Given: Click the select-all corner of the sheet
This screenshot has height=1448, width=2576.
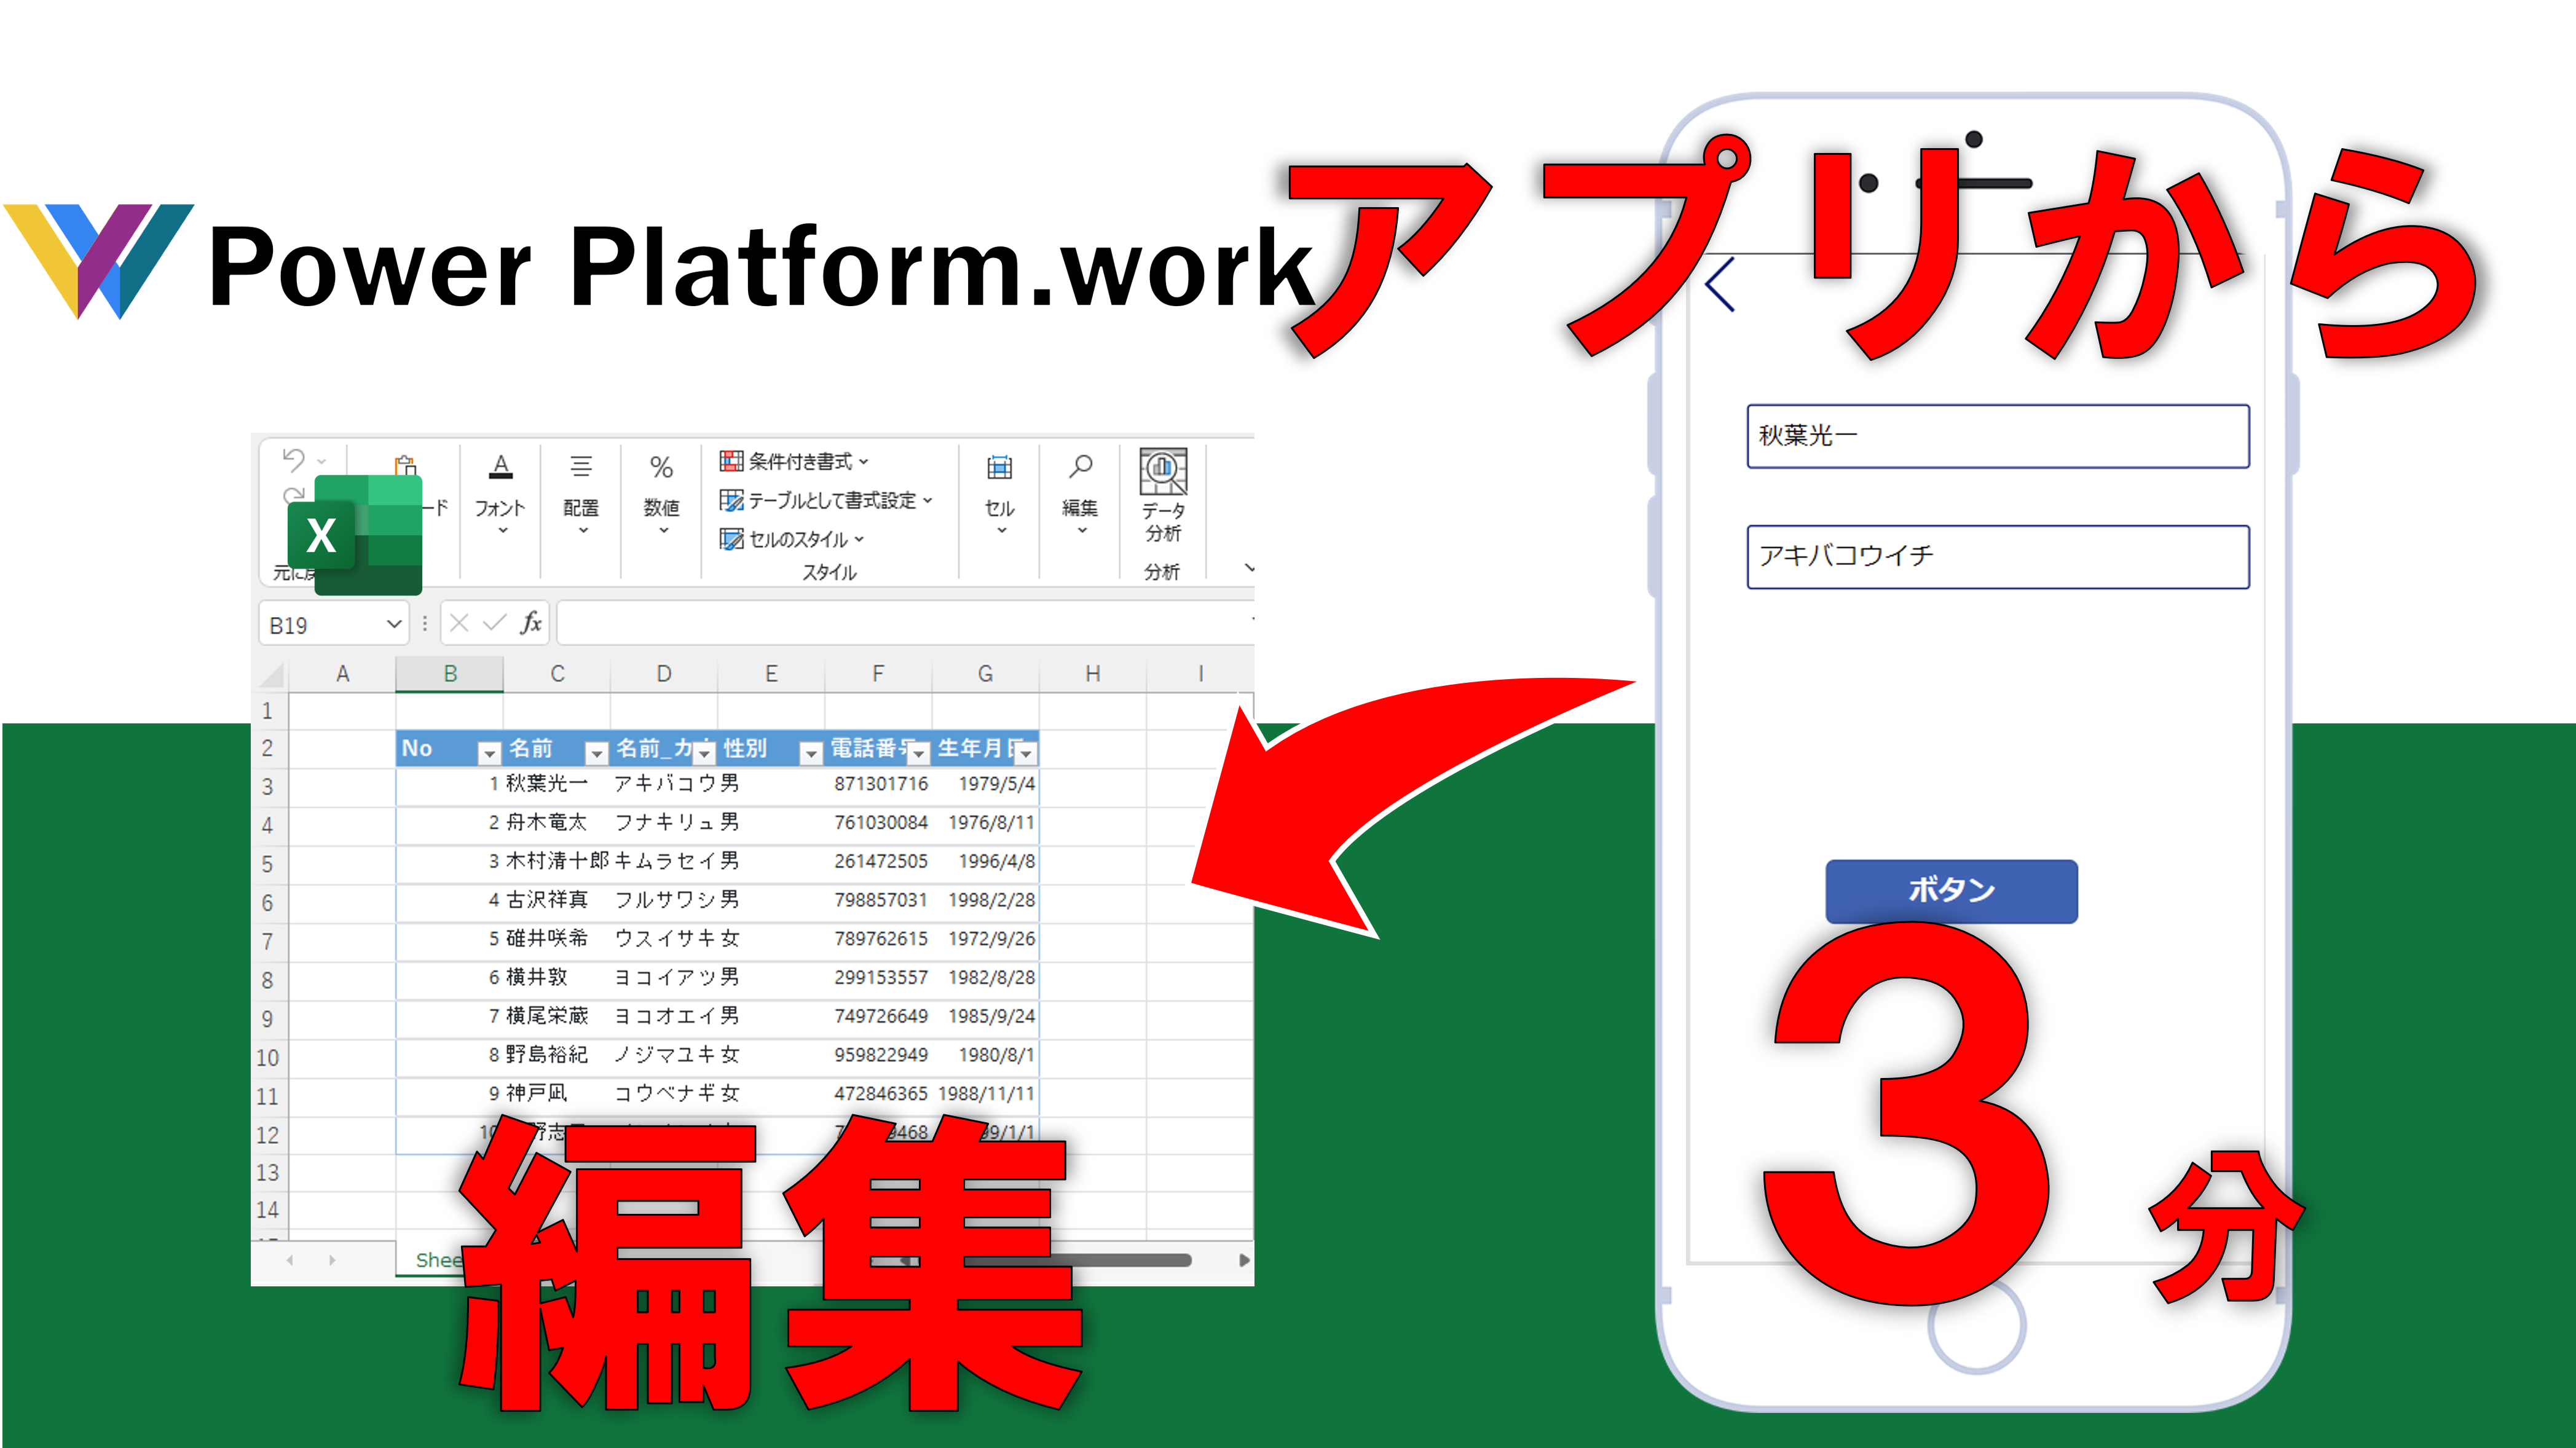Looking at the screenshot, I should tap(272, 675).
